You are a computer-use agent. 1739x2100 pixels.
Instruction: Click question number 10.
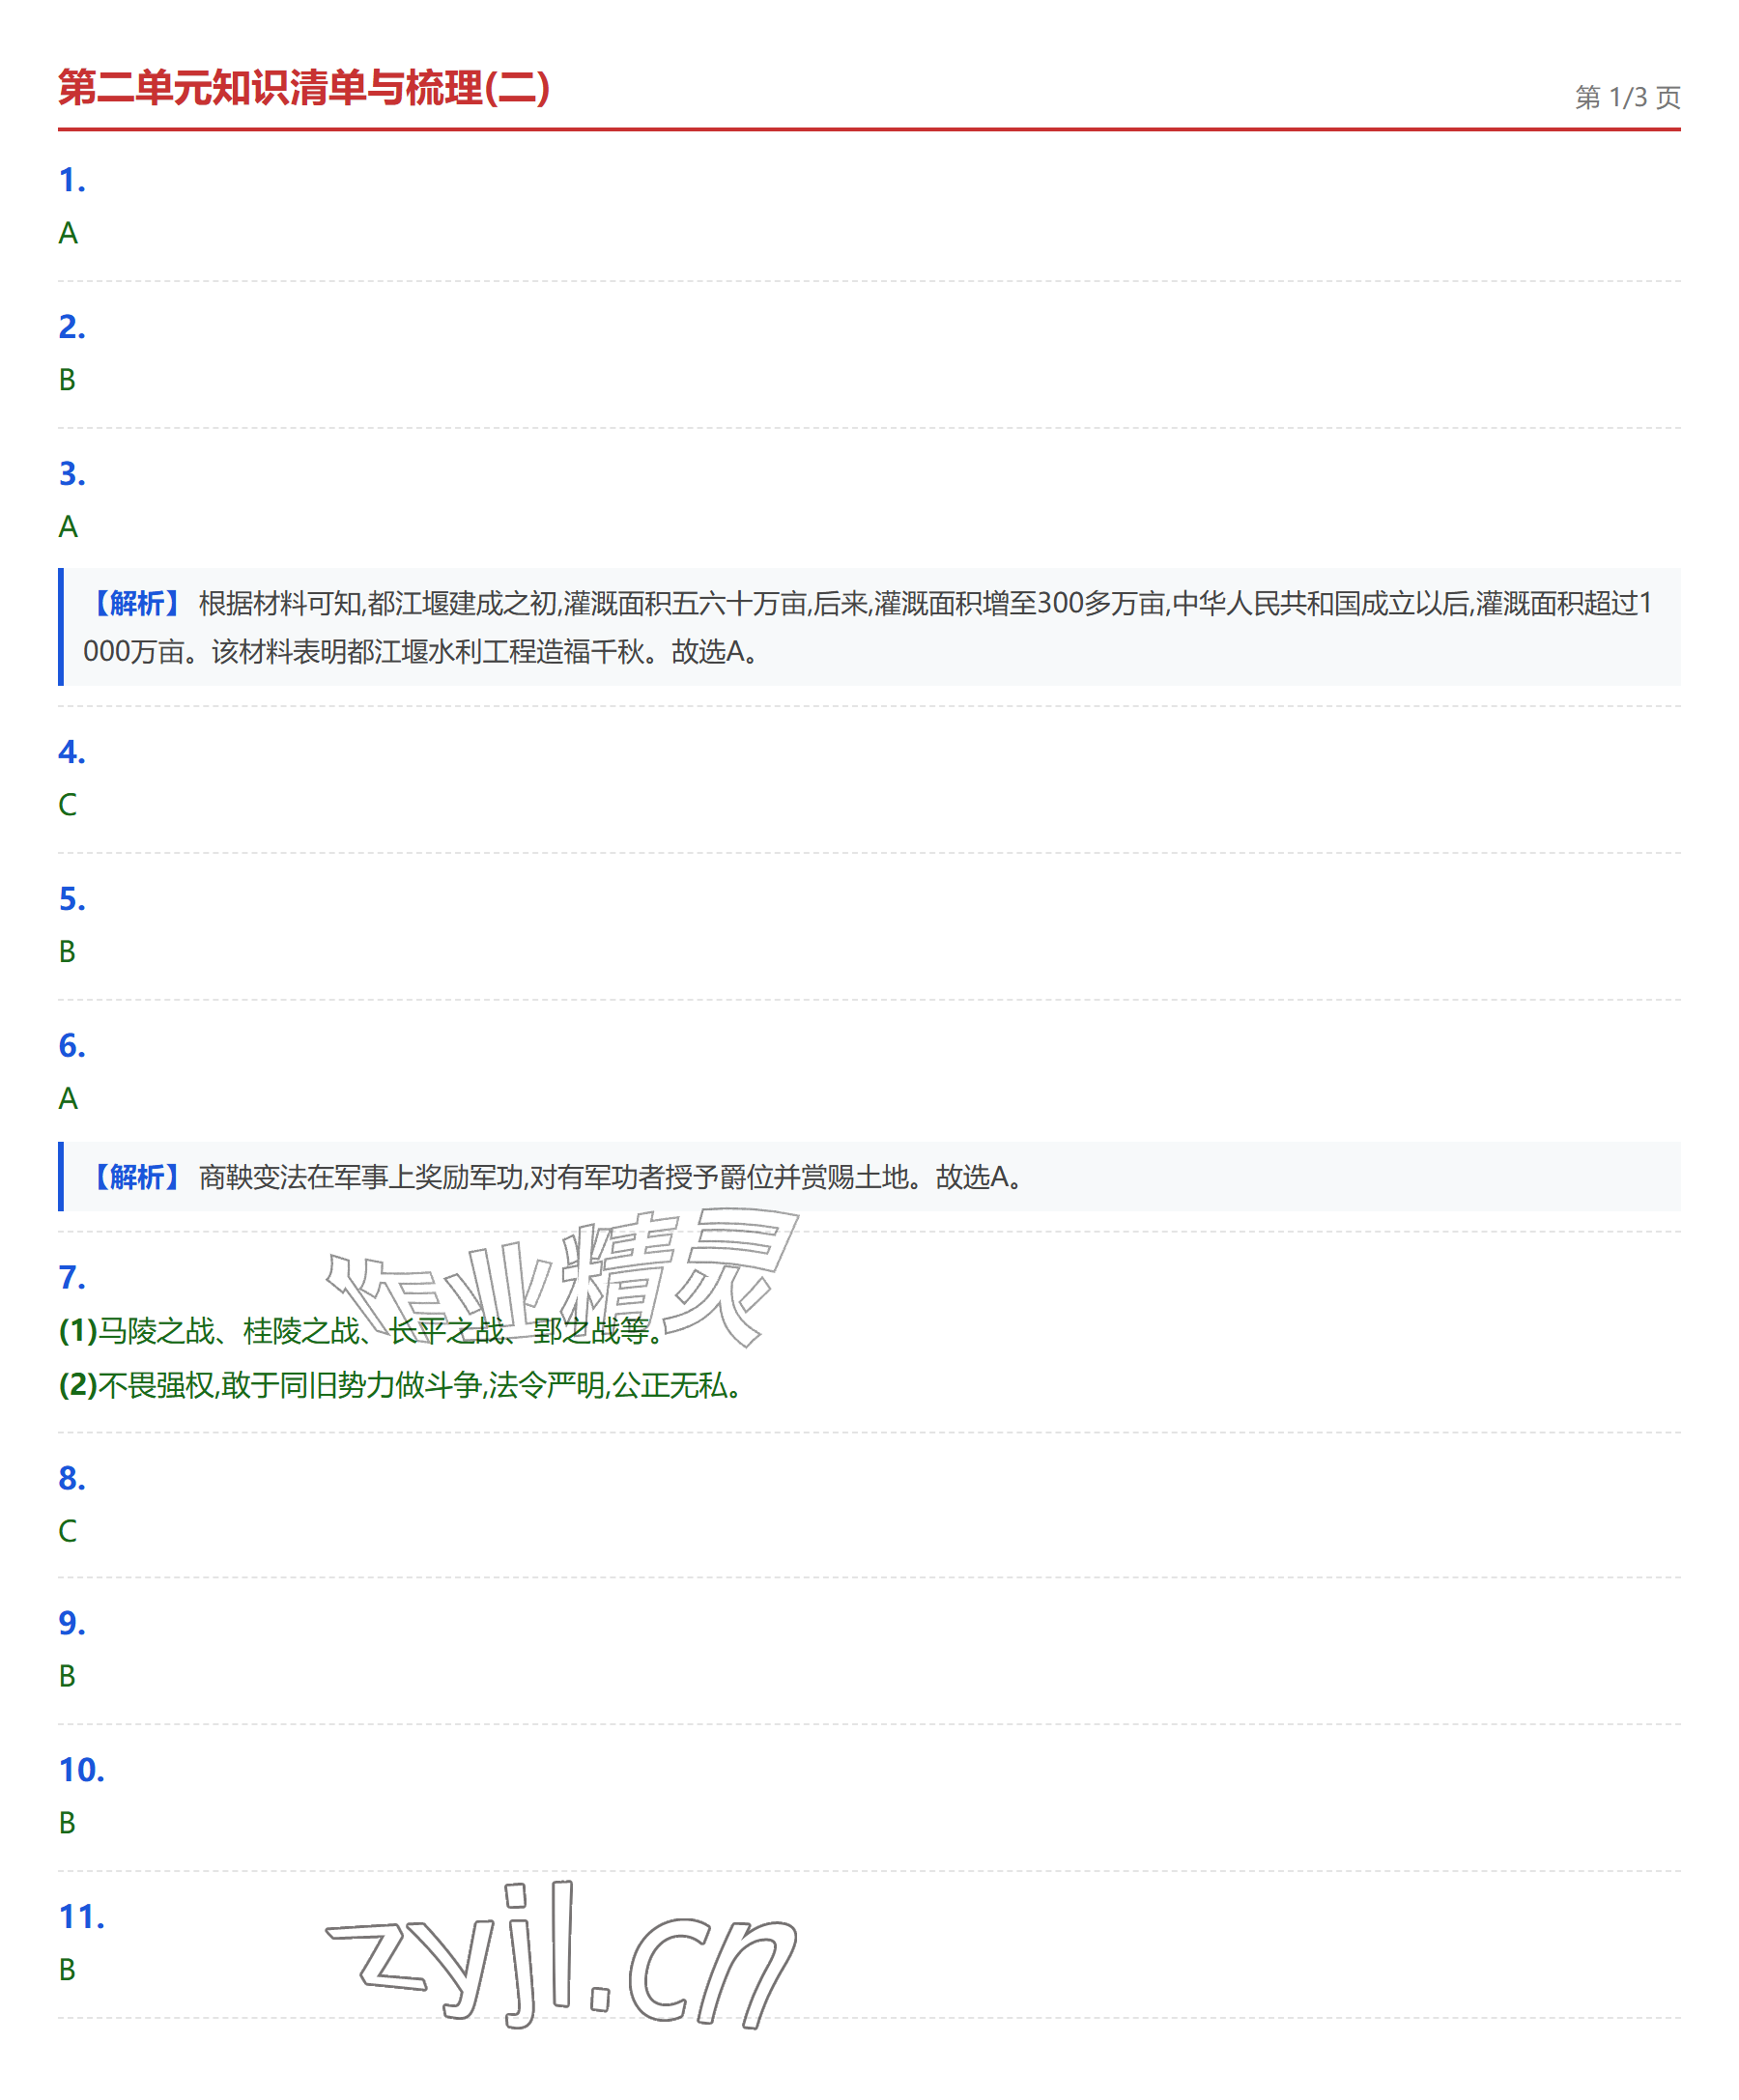click(81, 1770)
